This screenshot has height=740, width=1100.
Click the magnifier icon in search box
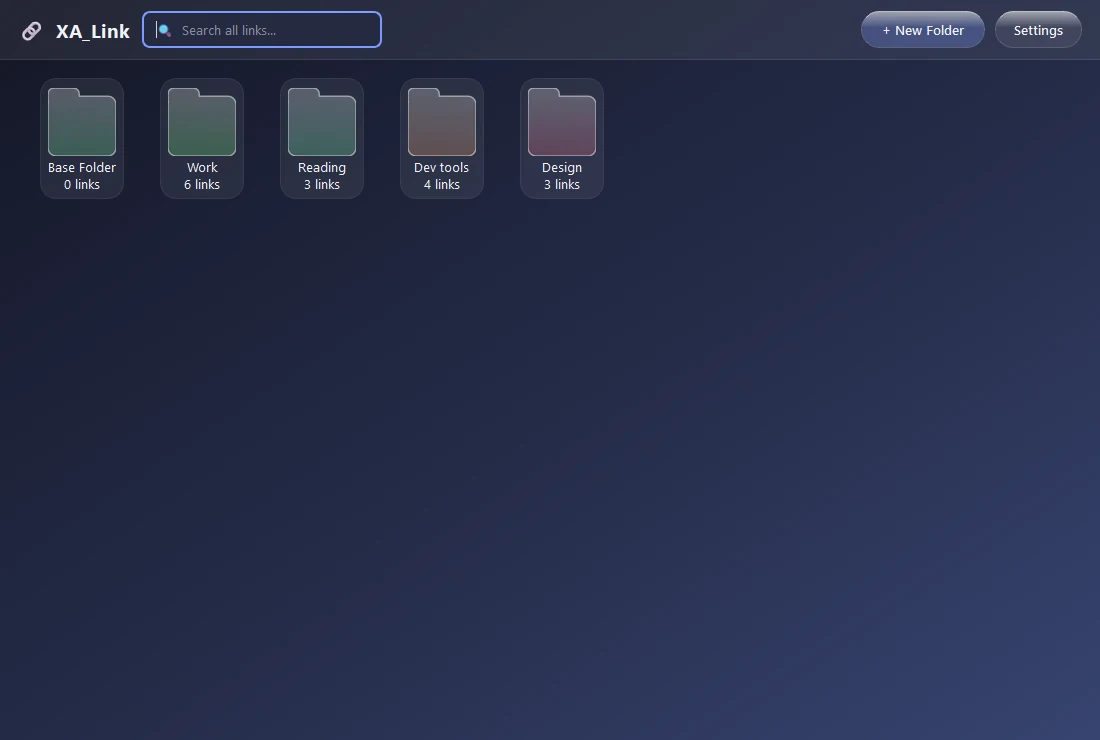coord(164,30)
